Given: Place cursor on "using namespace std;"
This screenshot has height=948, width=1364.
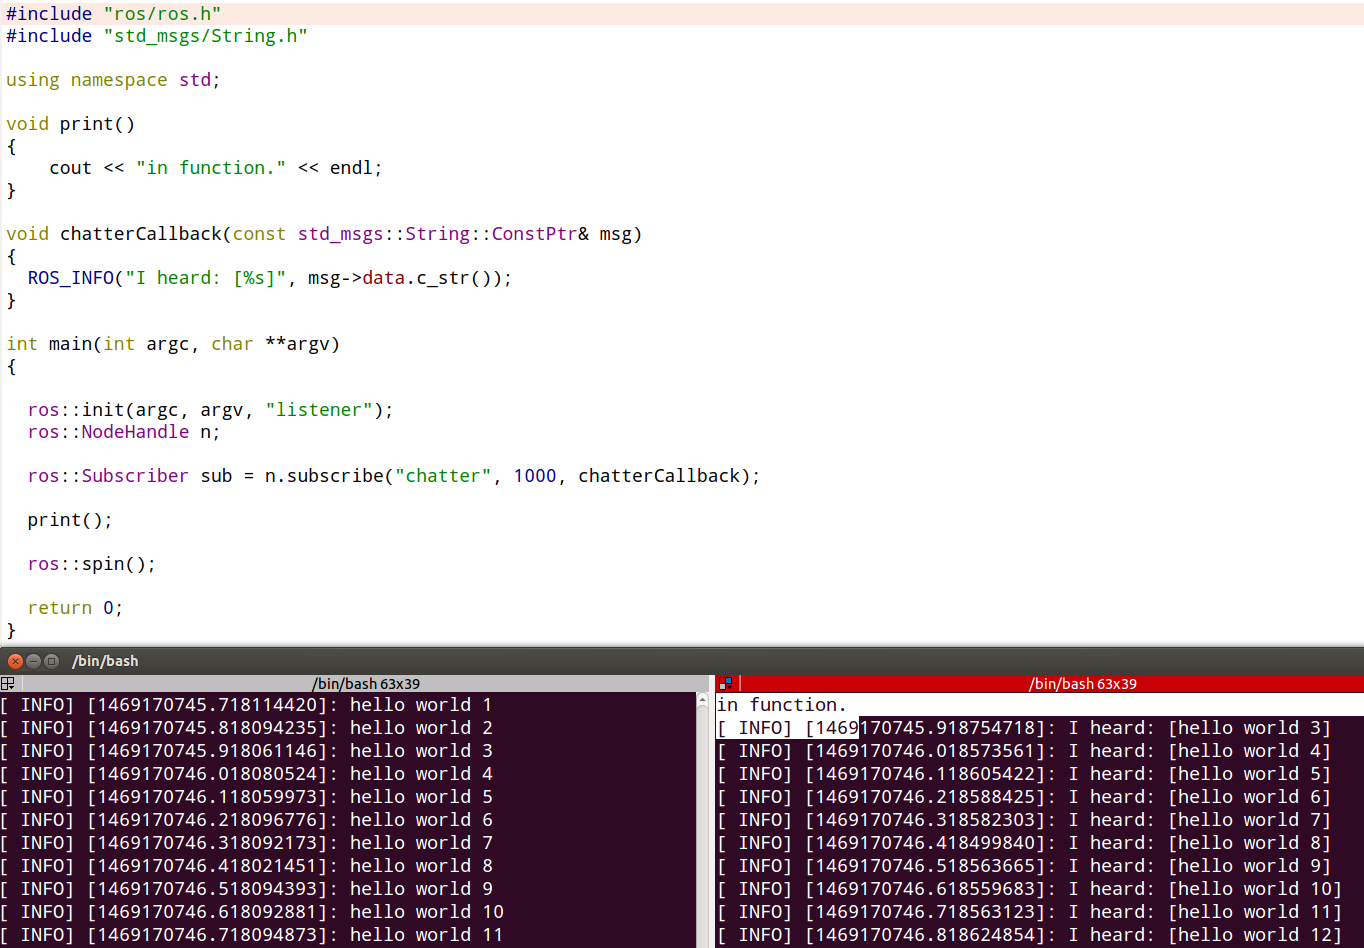Looking at the screenshot, I should click(113, 80).
